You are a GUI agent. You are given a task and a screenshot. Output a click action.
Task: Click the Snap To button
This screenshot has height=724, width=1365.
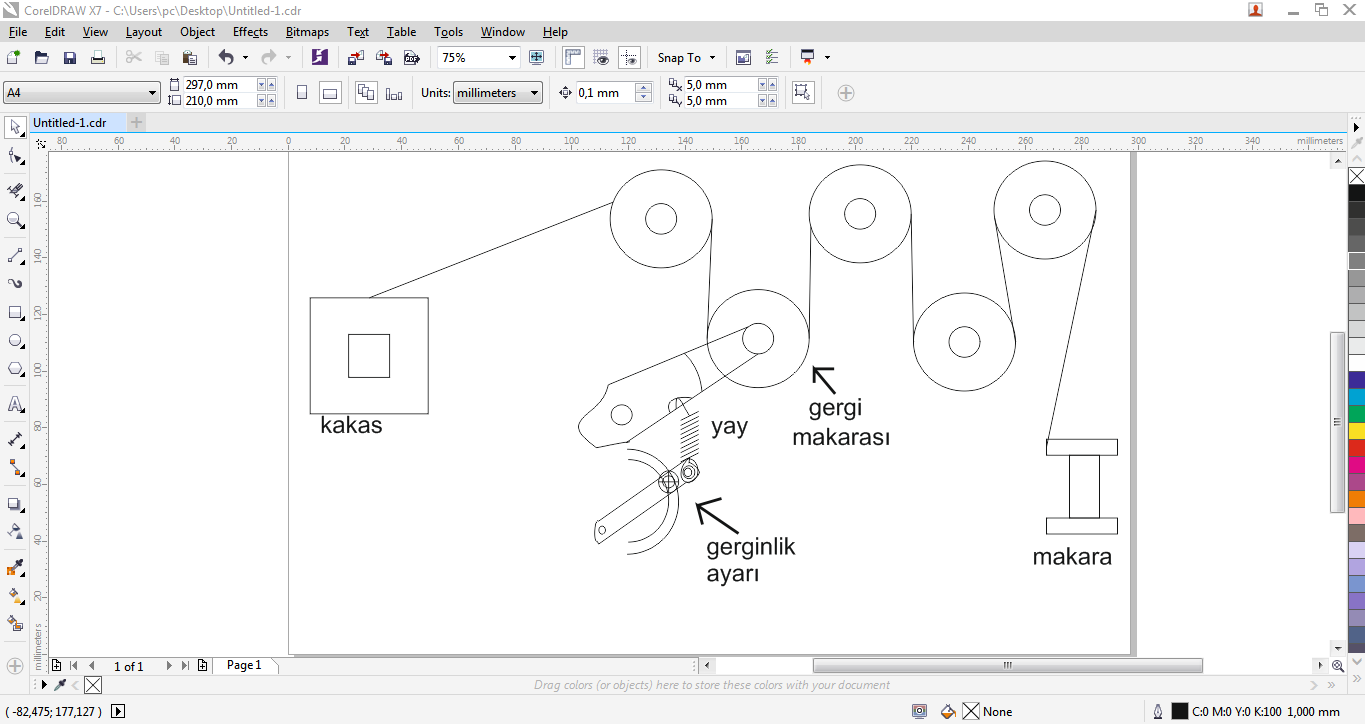coord(686,58)
